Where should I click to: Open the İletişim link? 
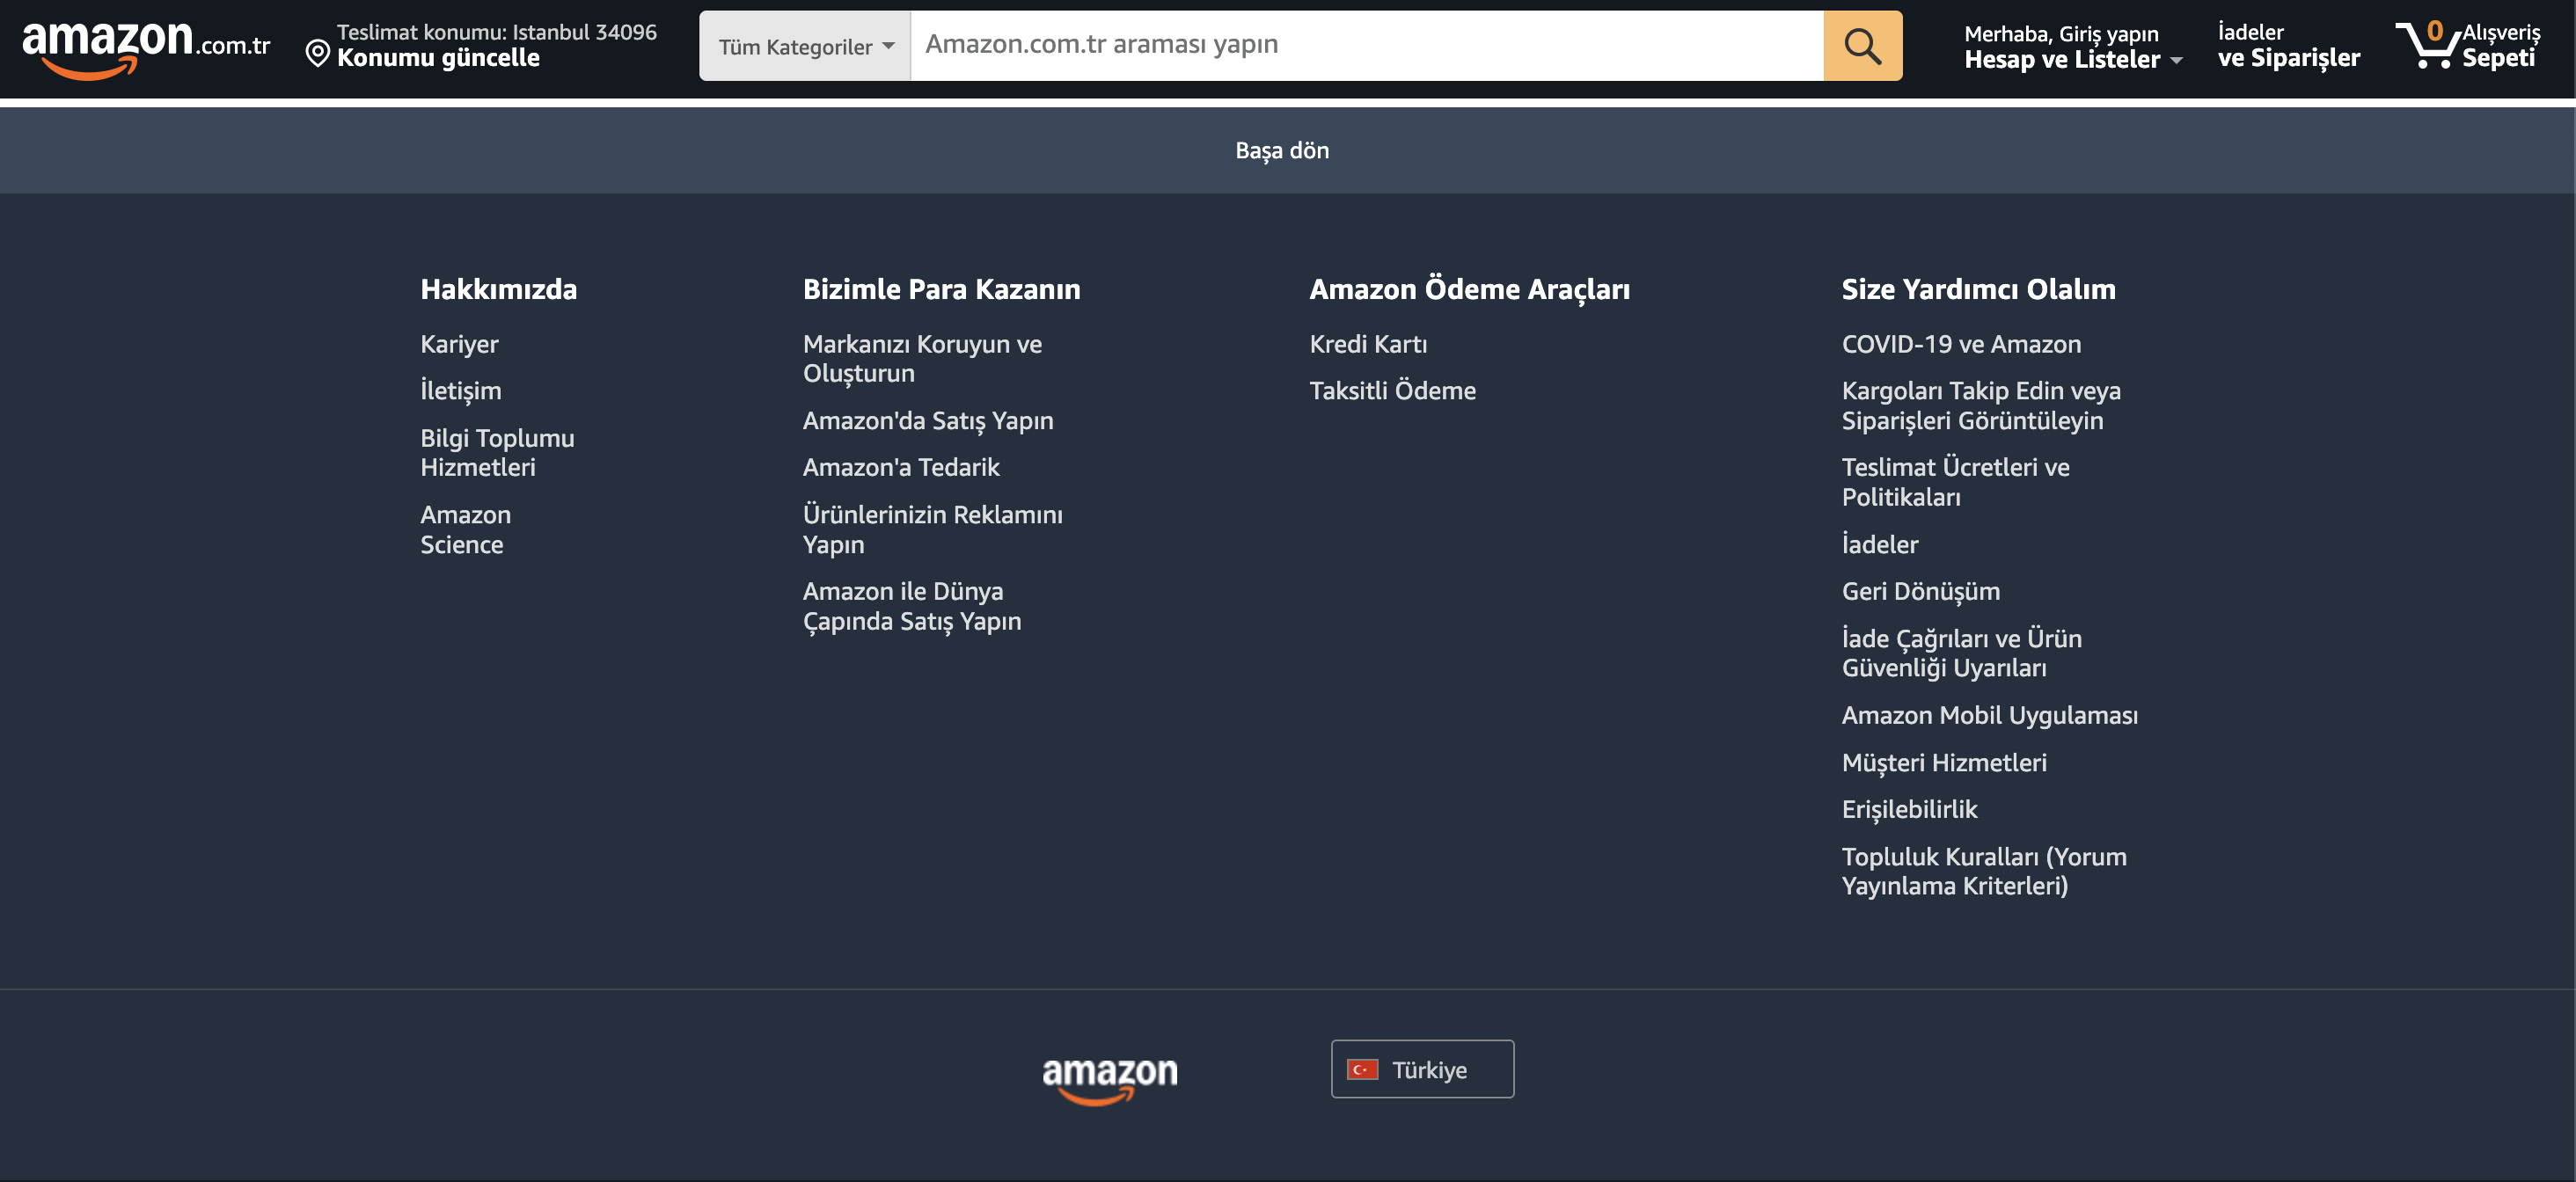pos(461,390)
